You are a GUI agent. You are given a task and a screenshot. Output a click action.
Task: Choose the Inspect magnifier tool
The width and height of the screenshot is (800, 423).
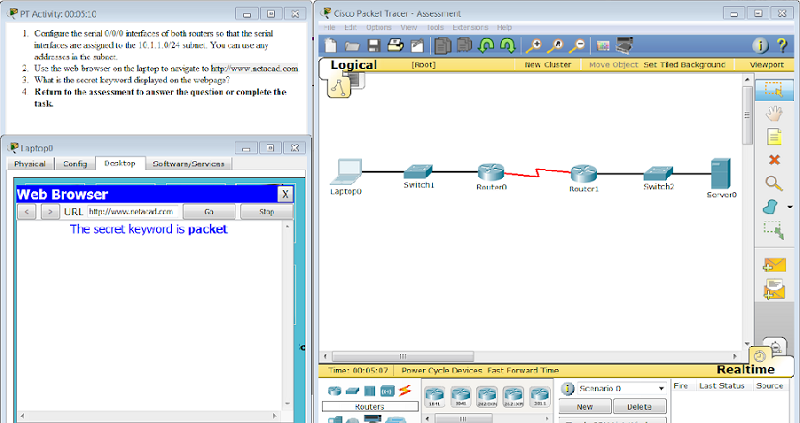pos(774,183)
